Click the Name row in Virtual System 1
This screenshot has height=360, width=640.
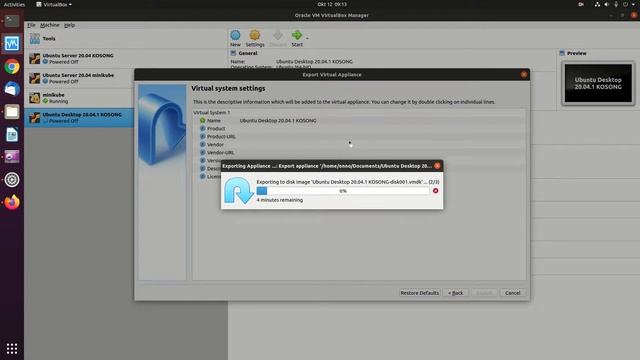click(359, 120)
